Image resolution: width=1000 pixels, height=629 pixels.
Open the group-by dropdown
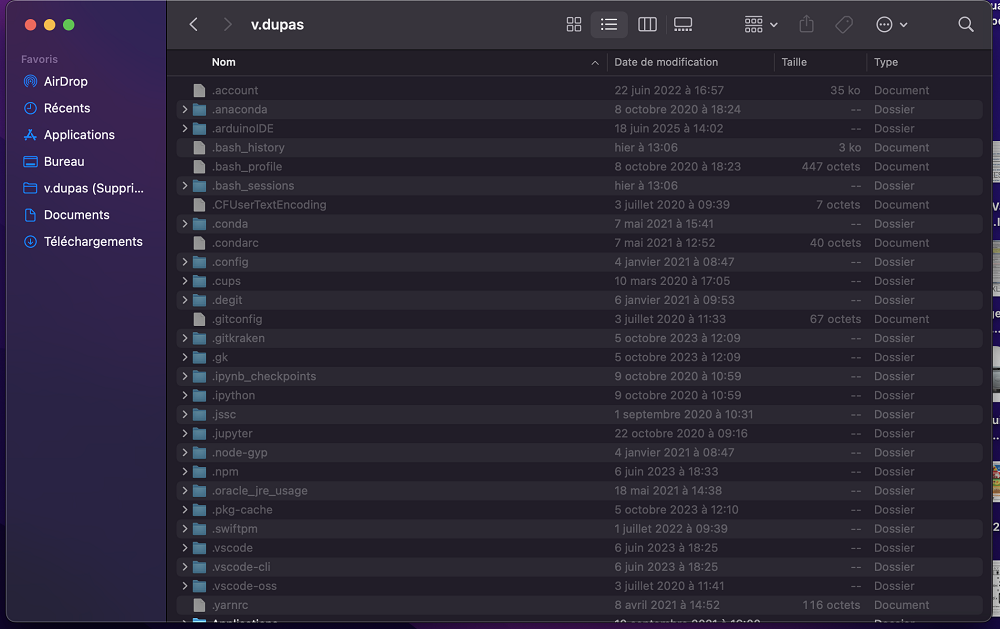pyautogui.click(x=760, y=25)
